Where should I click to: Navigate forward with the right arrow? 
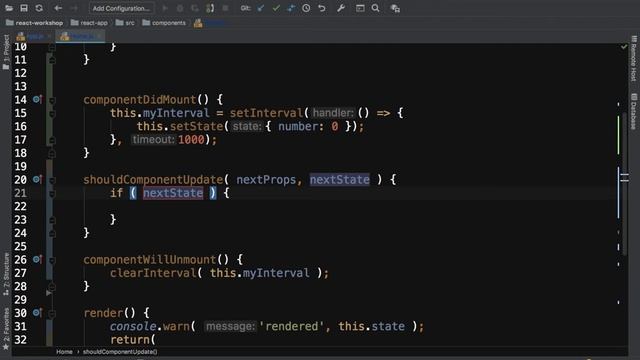(x=74, y=8)
